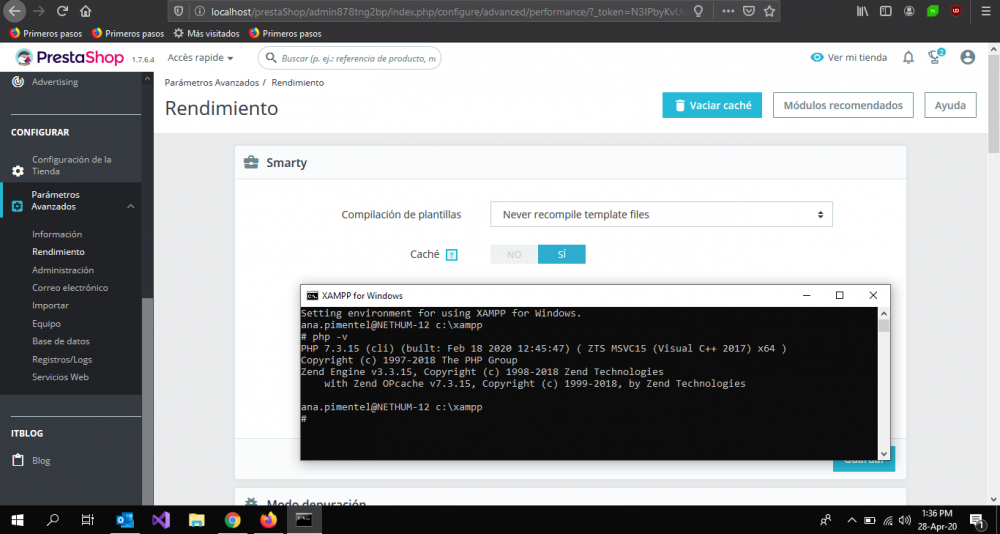
Task: Open the trophy achievements icon
Action: click(936, 57)
